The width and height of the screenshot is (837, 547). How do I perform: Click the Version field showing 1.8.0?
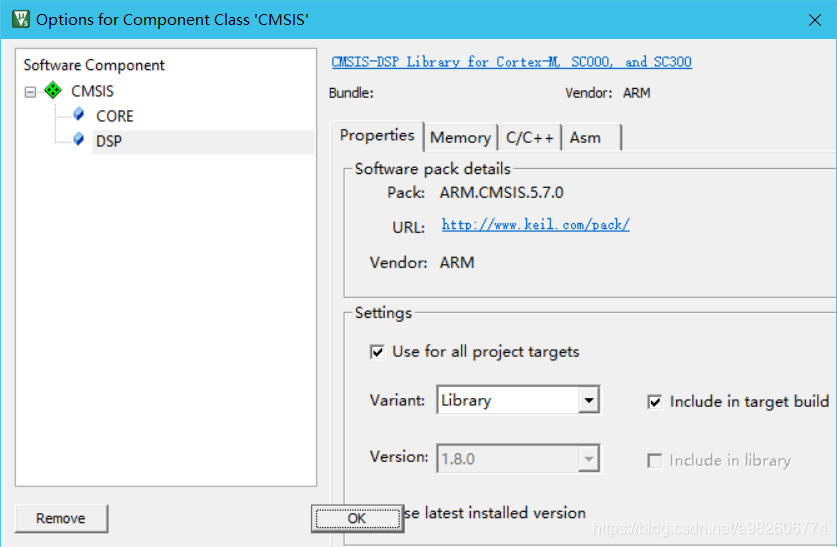click(x=518, y=458)
